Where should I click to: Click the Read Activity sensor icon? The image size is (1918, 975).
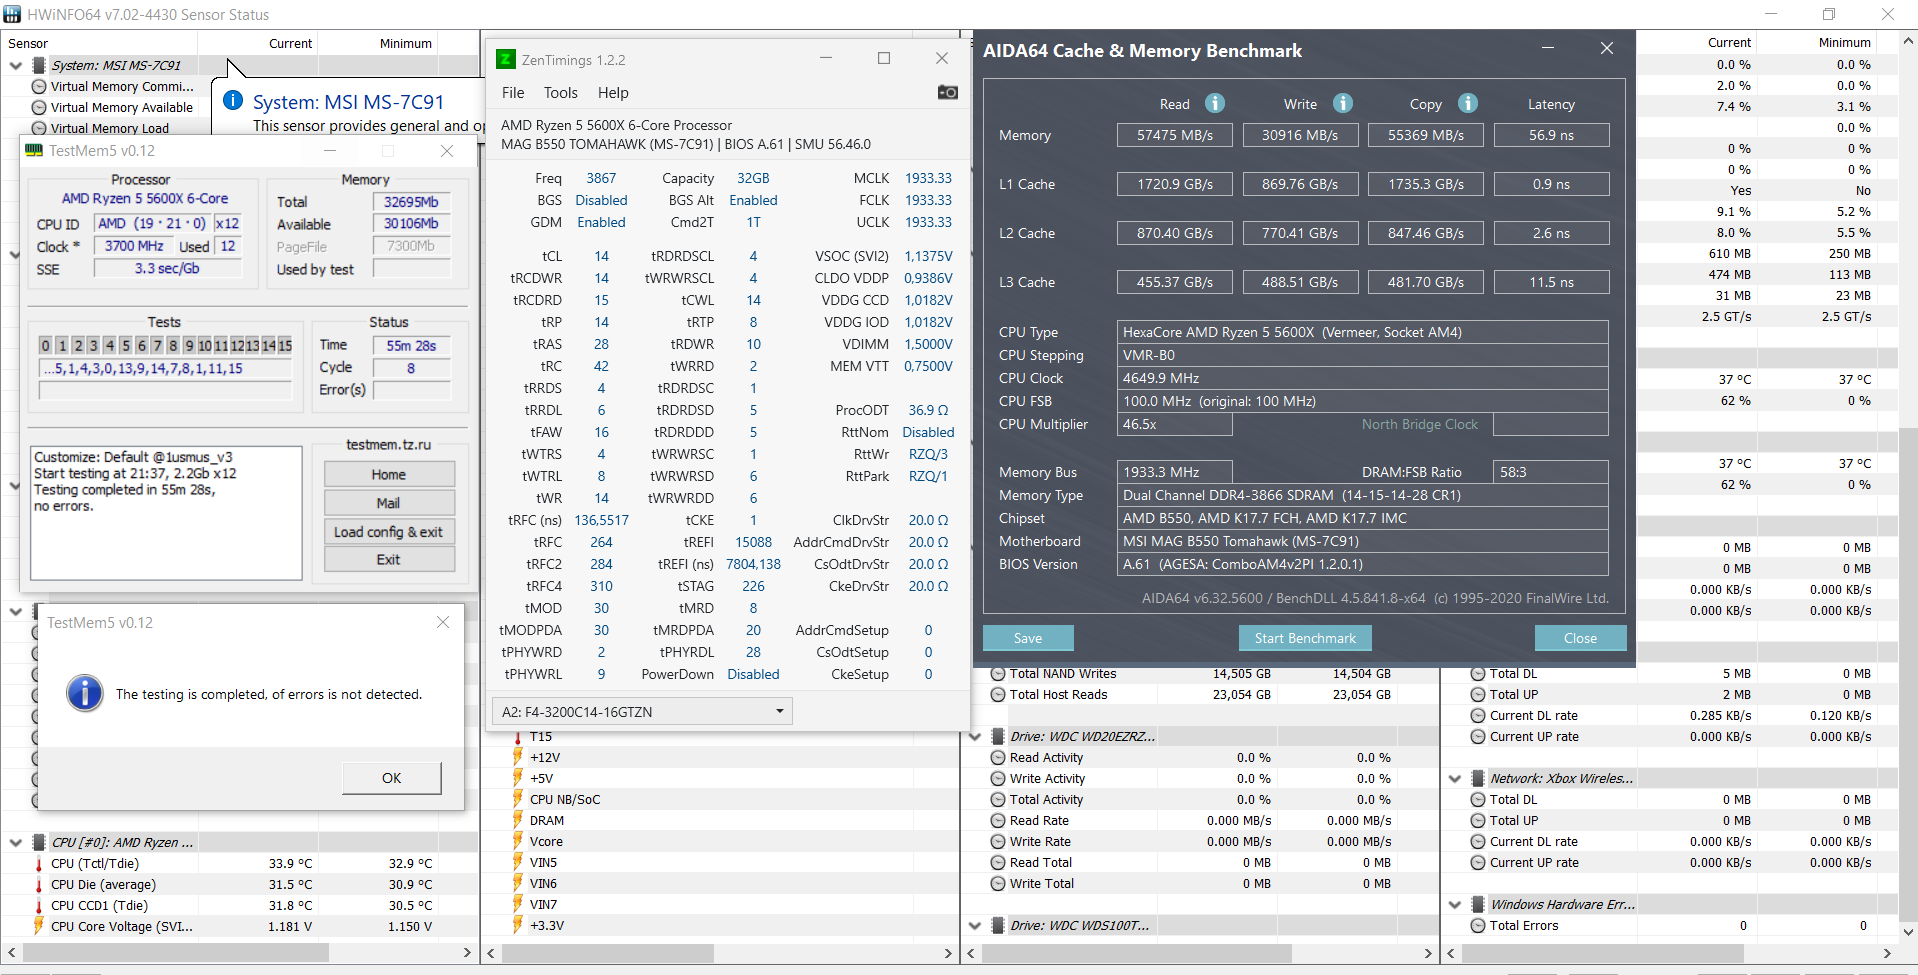coord(998,757)
